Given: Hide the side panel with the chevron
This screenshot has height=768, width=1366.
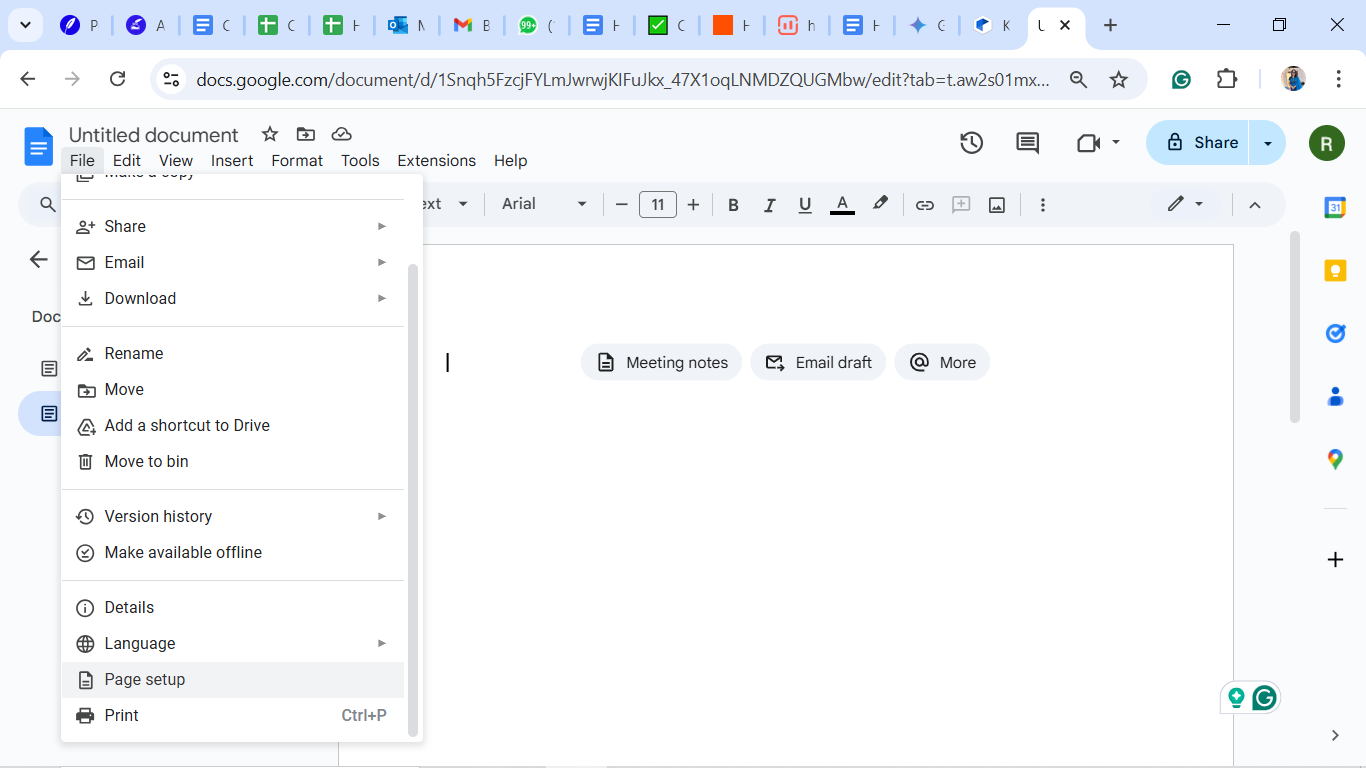Looking at the screenshot, I should [1335, 735].
